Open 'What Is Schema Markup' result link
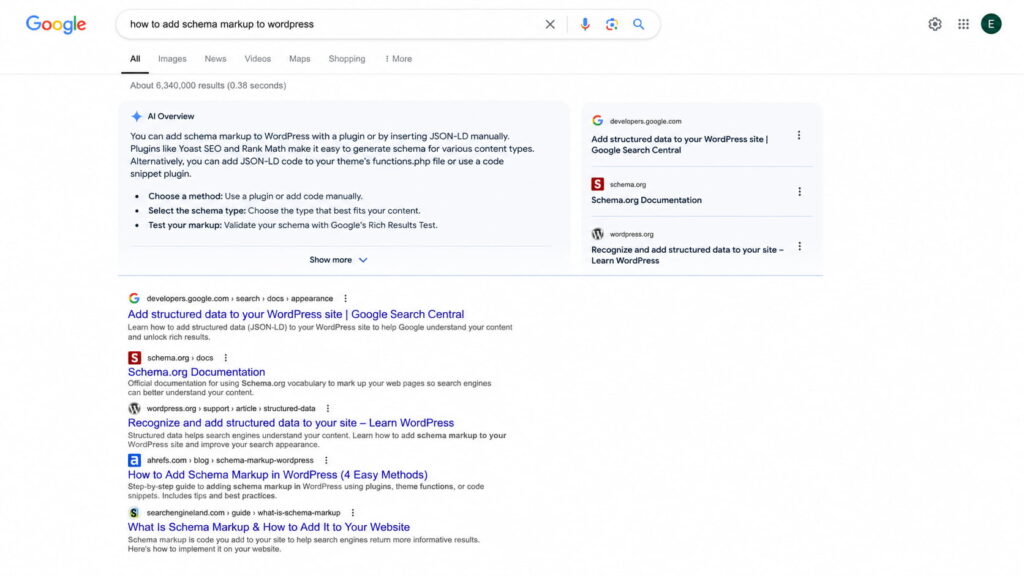The height and width of the screenshot is (576, 1024). pyautogui.click(x=269, y=527)
